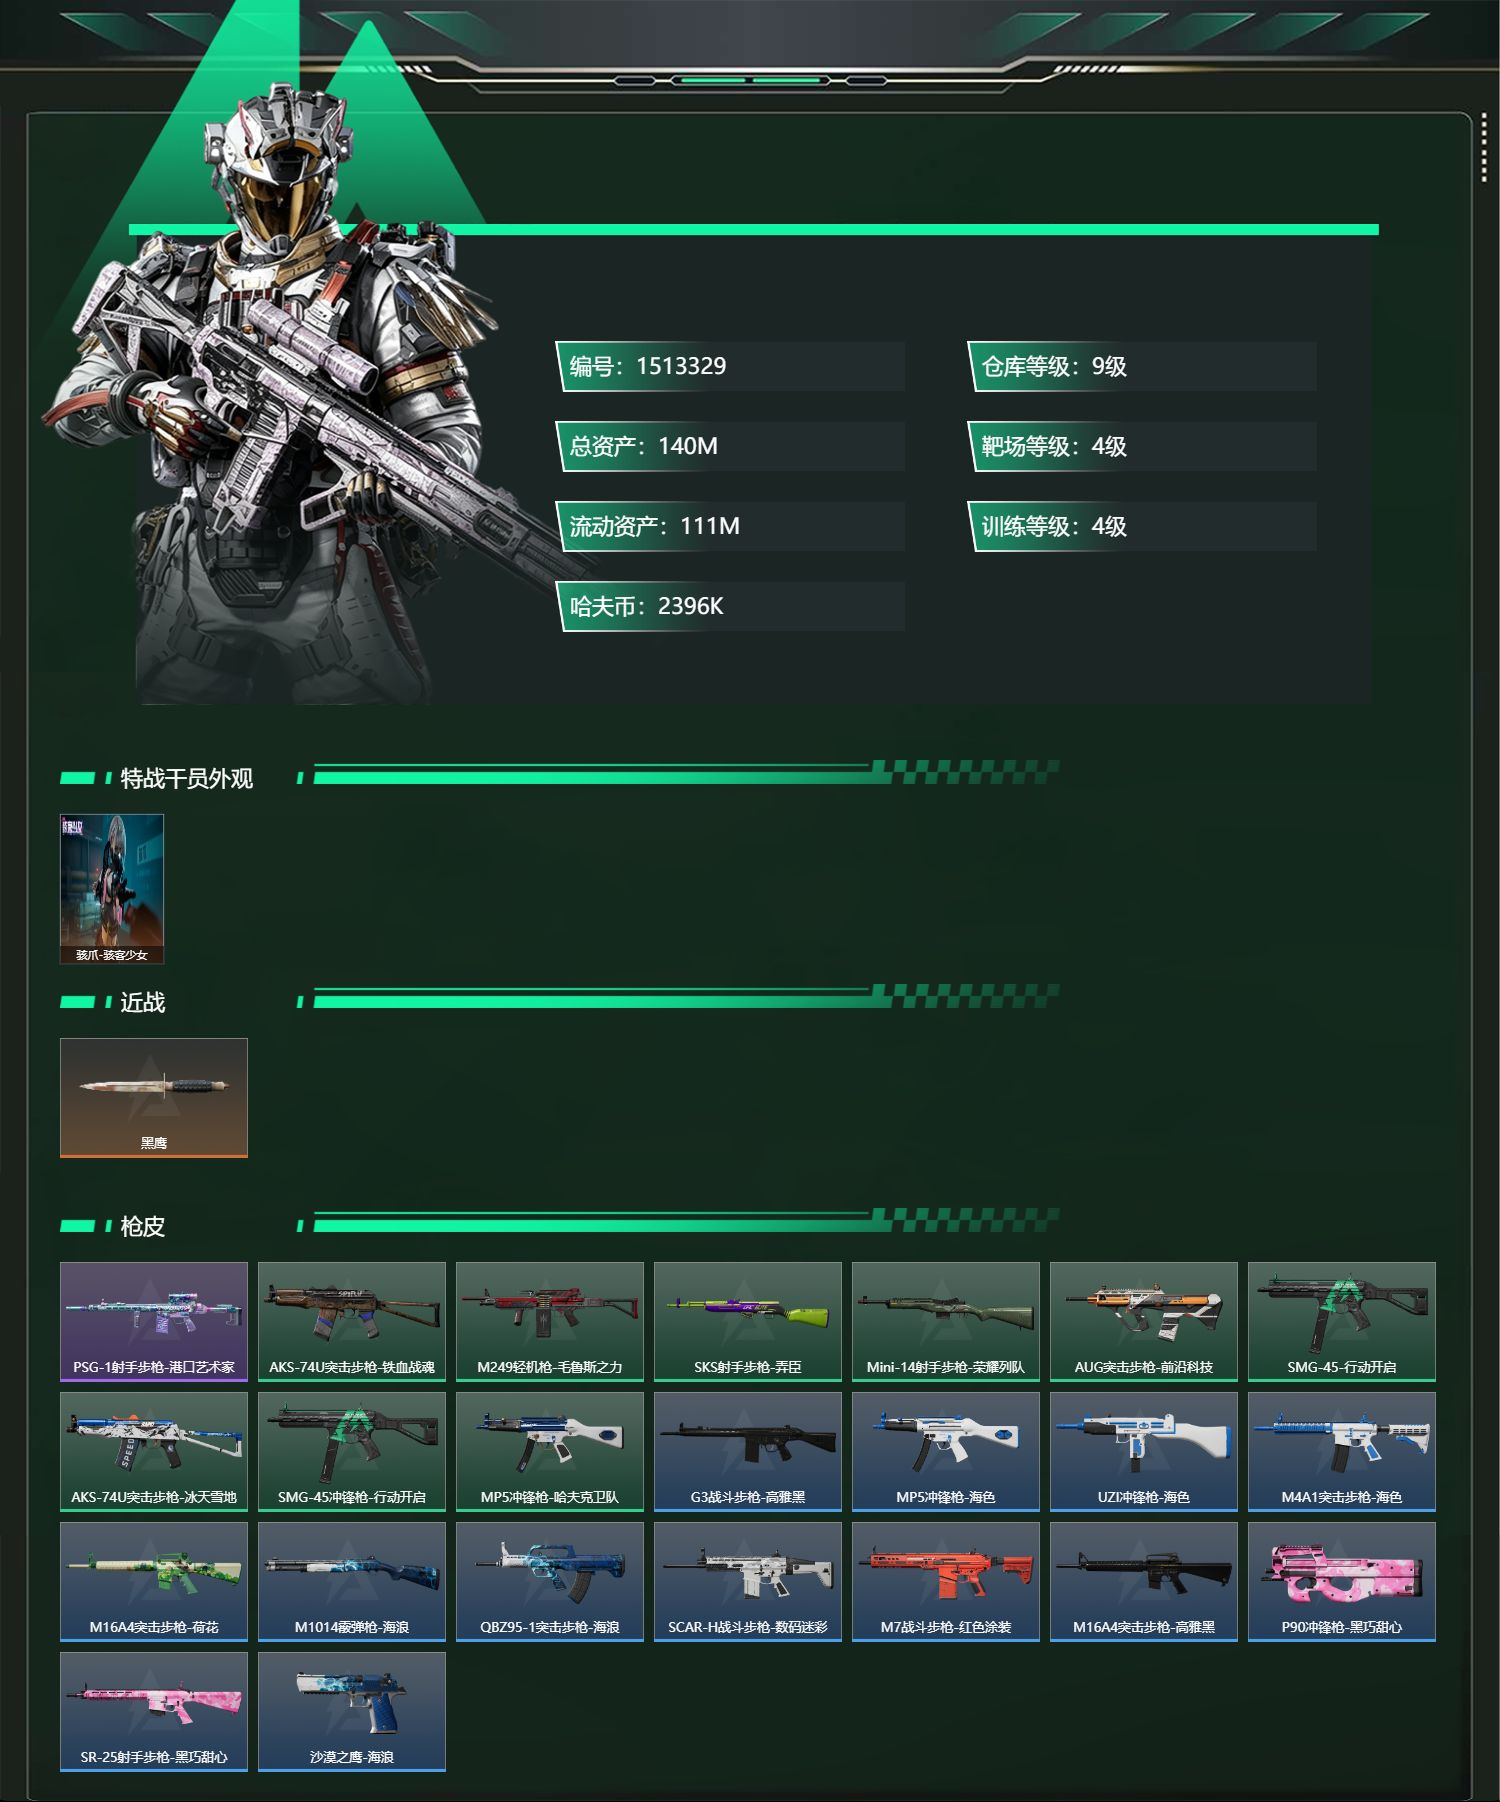
Task: Click the G3战斗步枪-高雅黑 skin
Action: (748, 1452)
